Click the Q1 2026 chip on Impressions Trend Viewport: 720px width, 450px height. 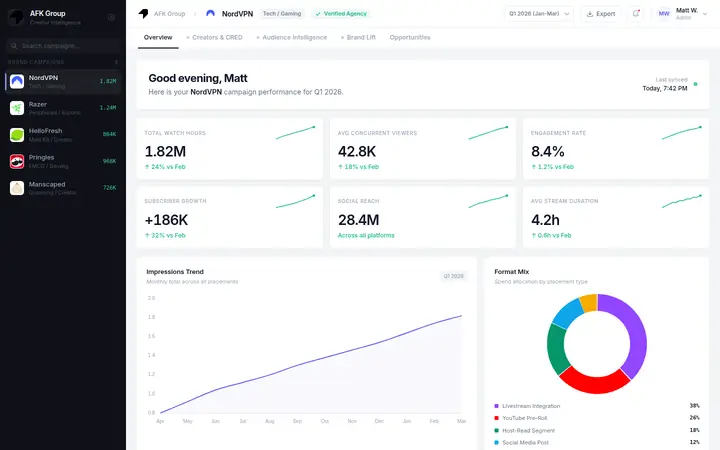(453, 276)
